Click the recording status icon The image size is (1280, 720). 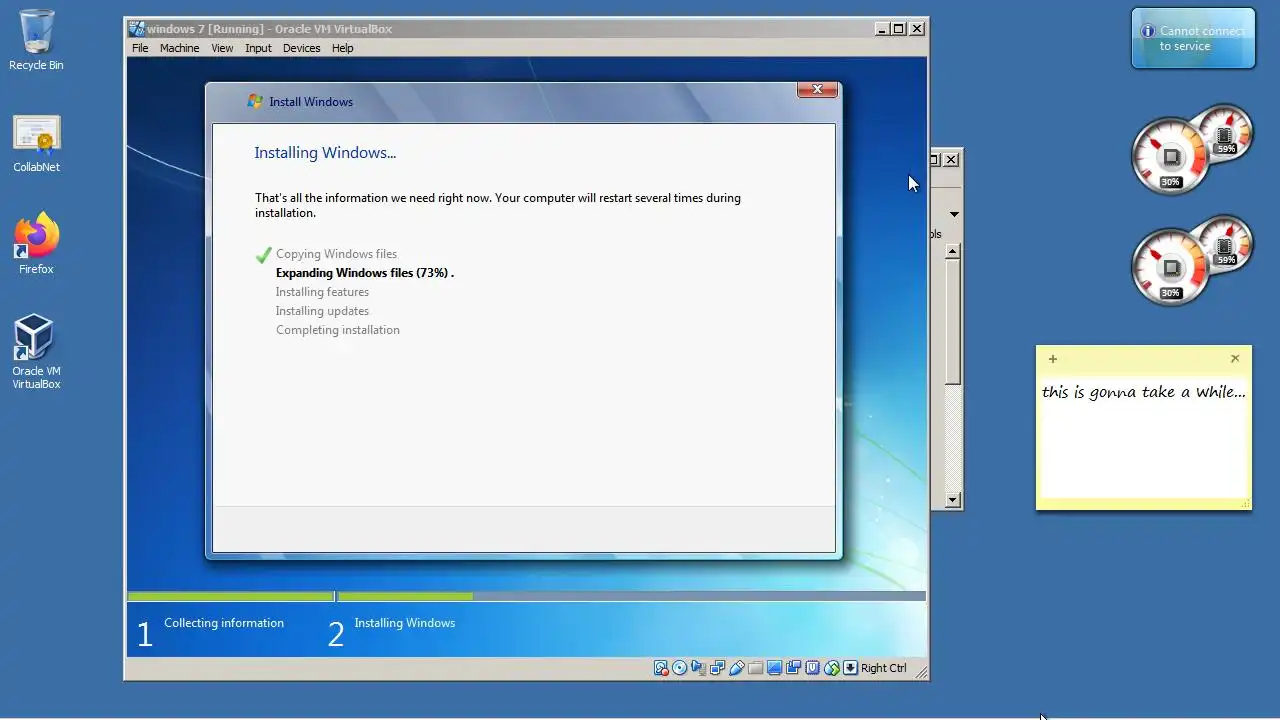[793, 668]
